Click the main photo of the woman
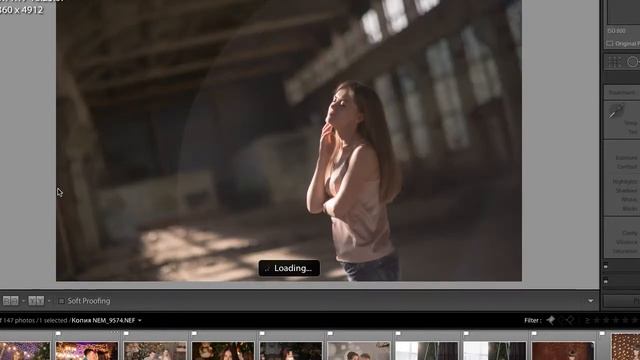640x360 pixels. 289,140
